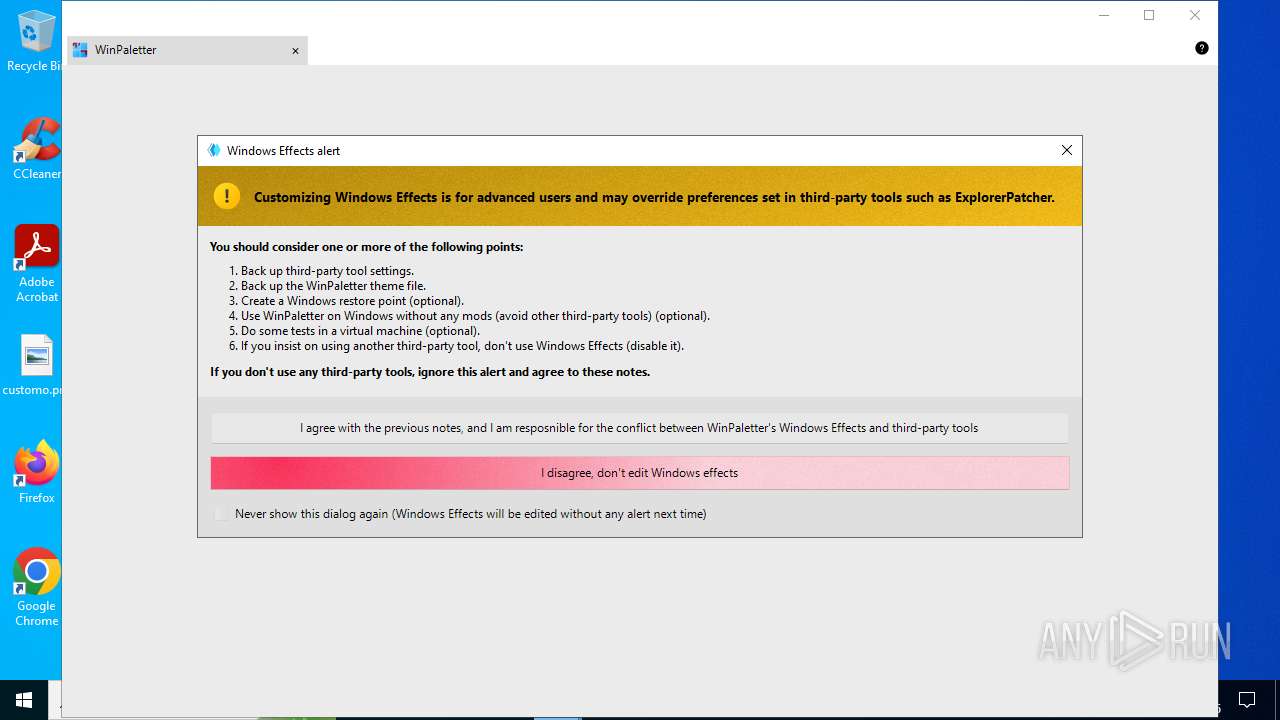This screenshot has height=720, width=1280.
Task: Open Google Chrome desktop shortcut
Action: point(37,587)
